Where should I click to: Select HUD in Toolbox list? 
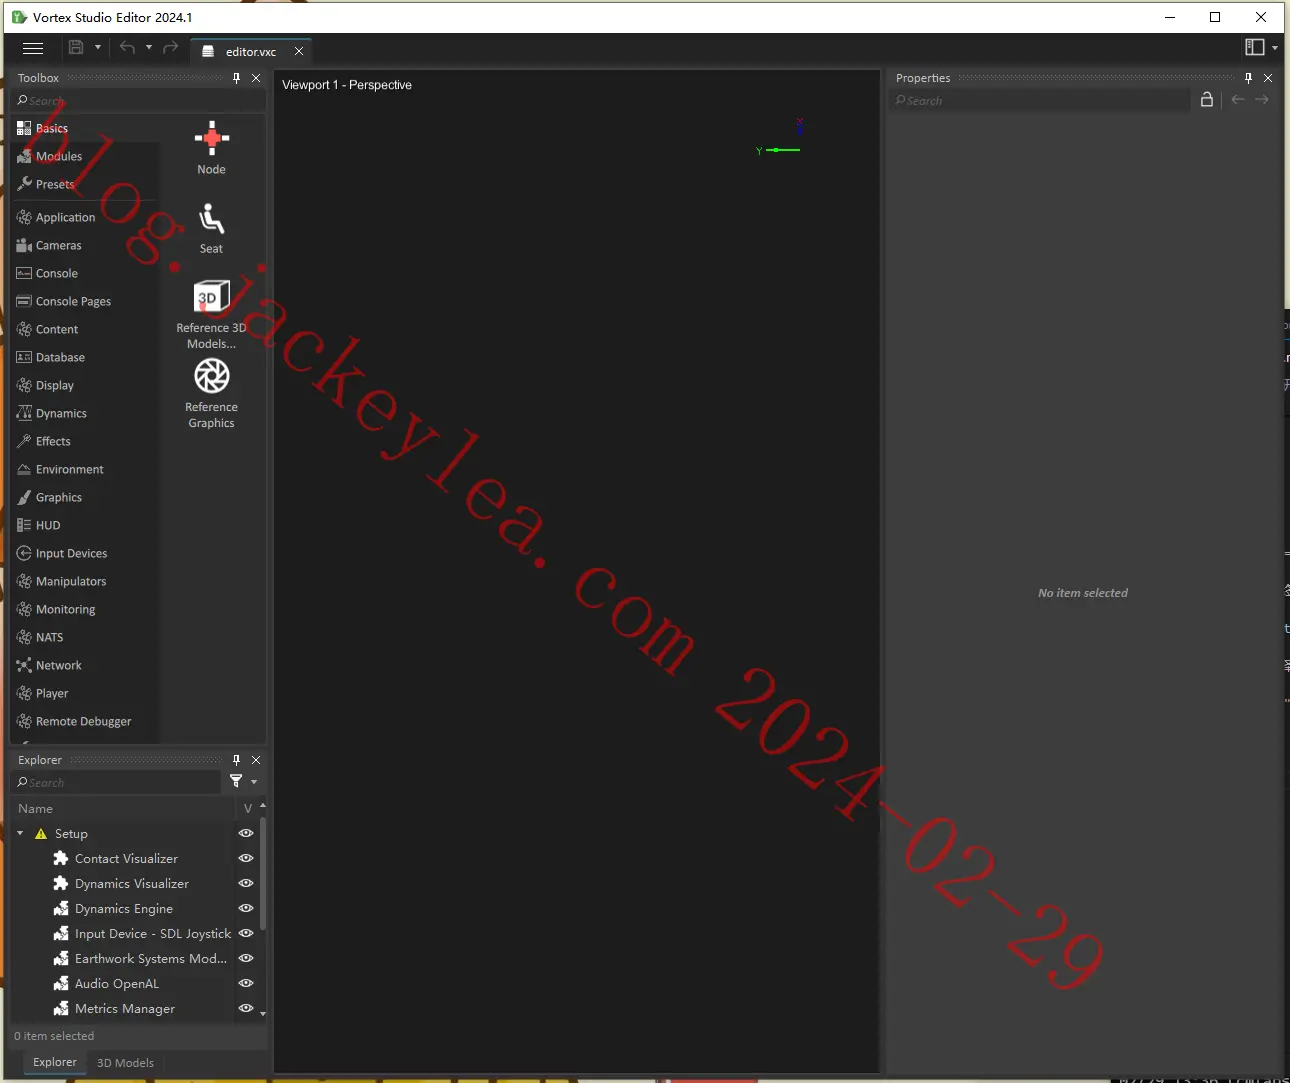(x=83, y=525)
